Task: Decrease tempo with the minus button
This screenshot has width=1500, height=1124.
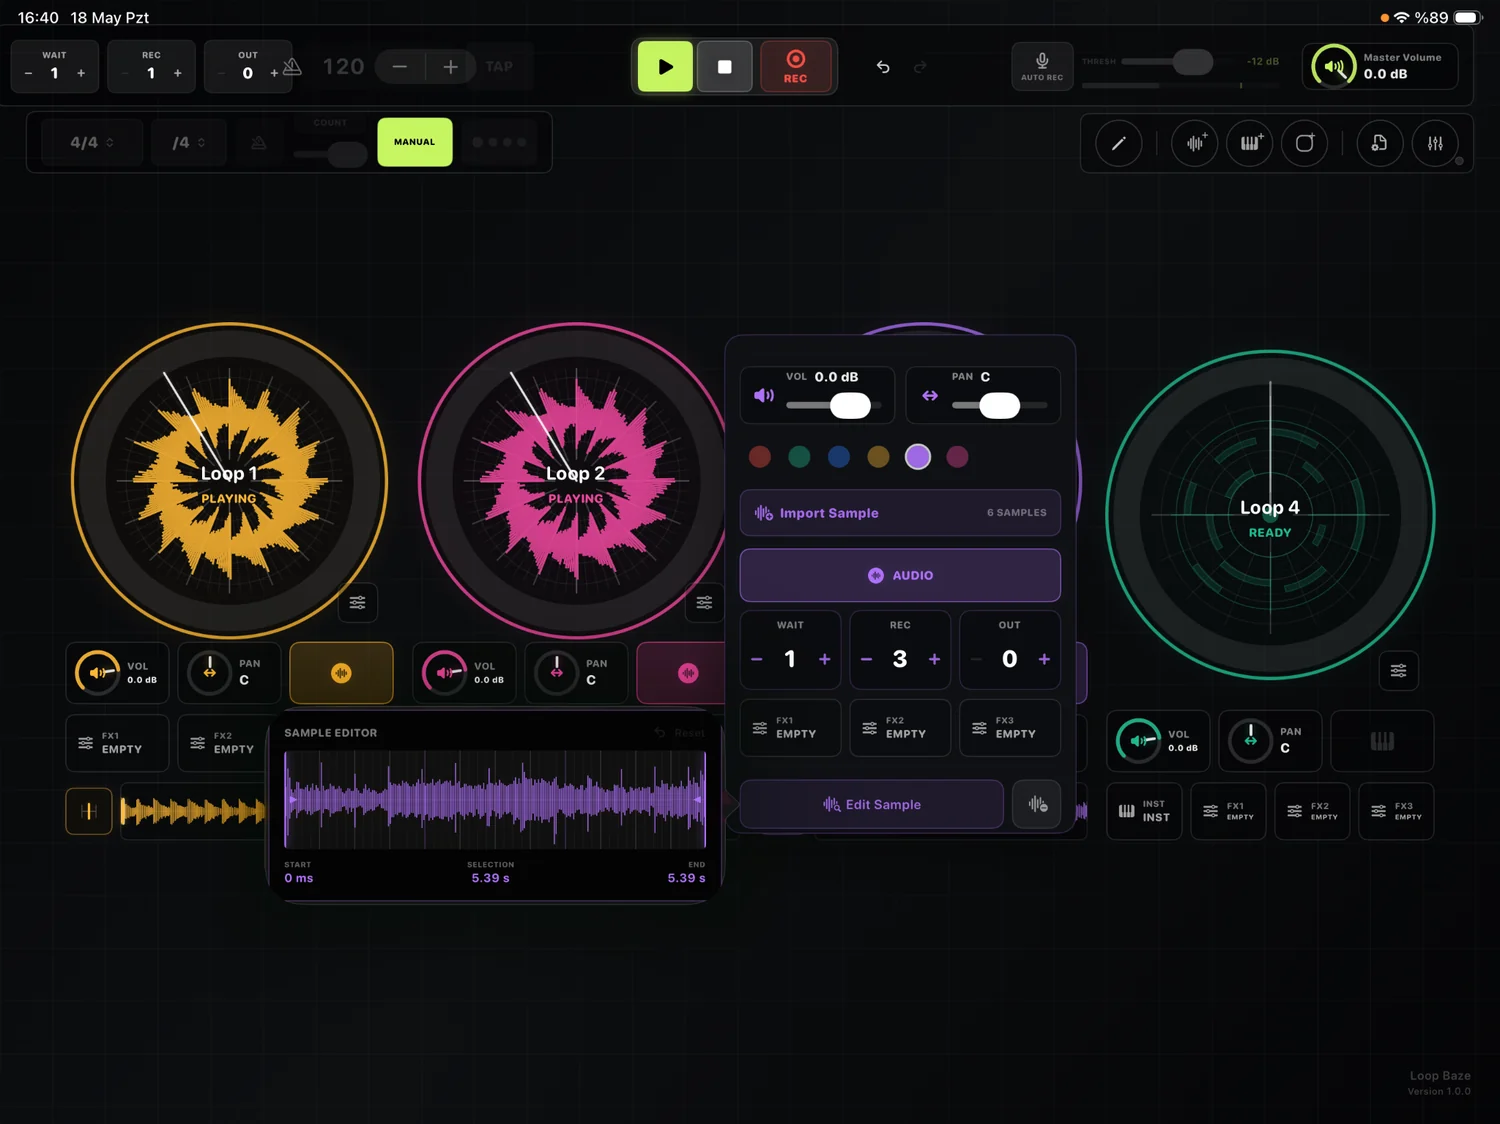Action: [x=399, y=67]
